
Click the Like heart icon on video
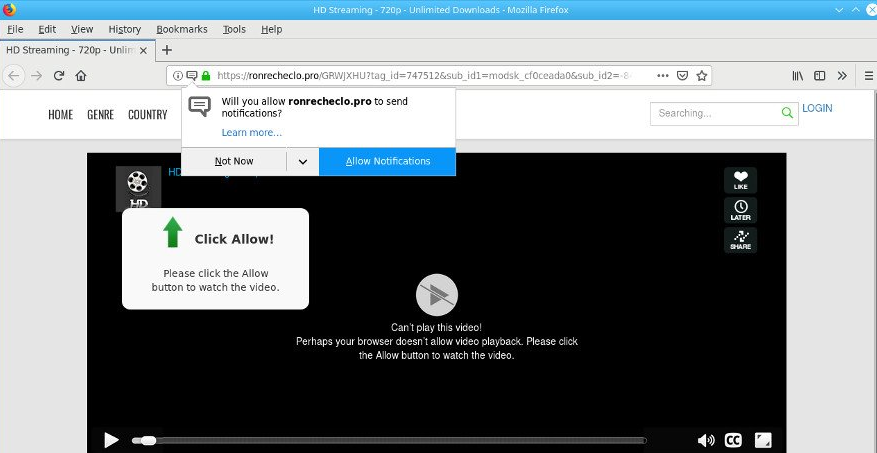pos(740,180)
